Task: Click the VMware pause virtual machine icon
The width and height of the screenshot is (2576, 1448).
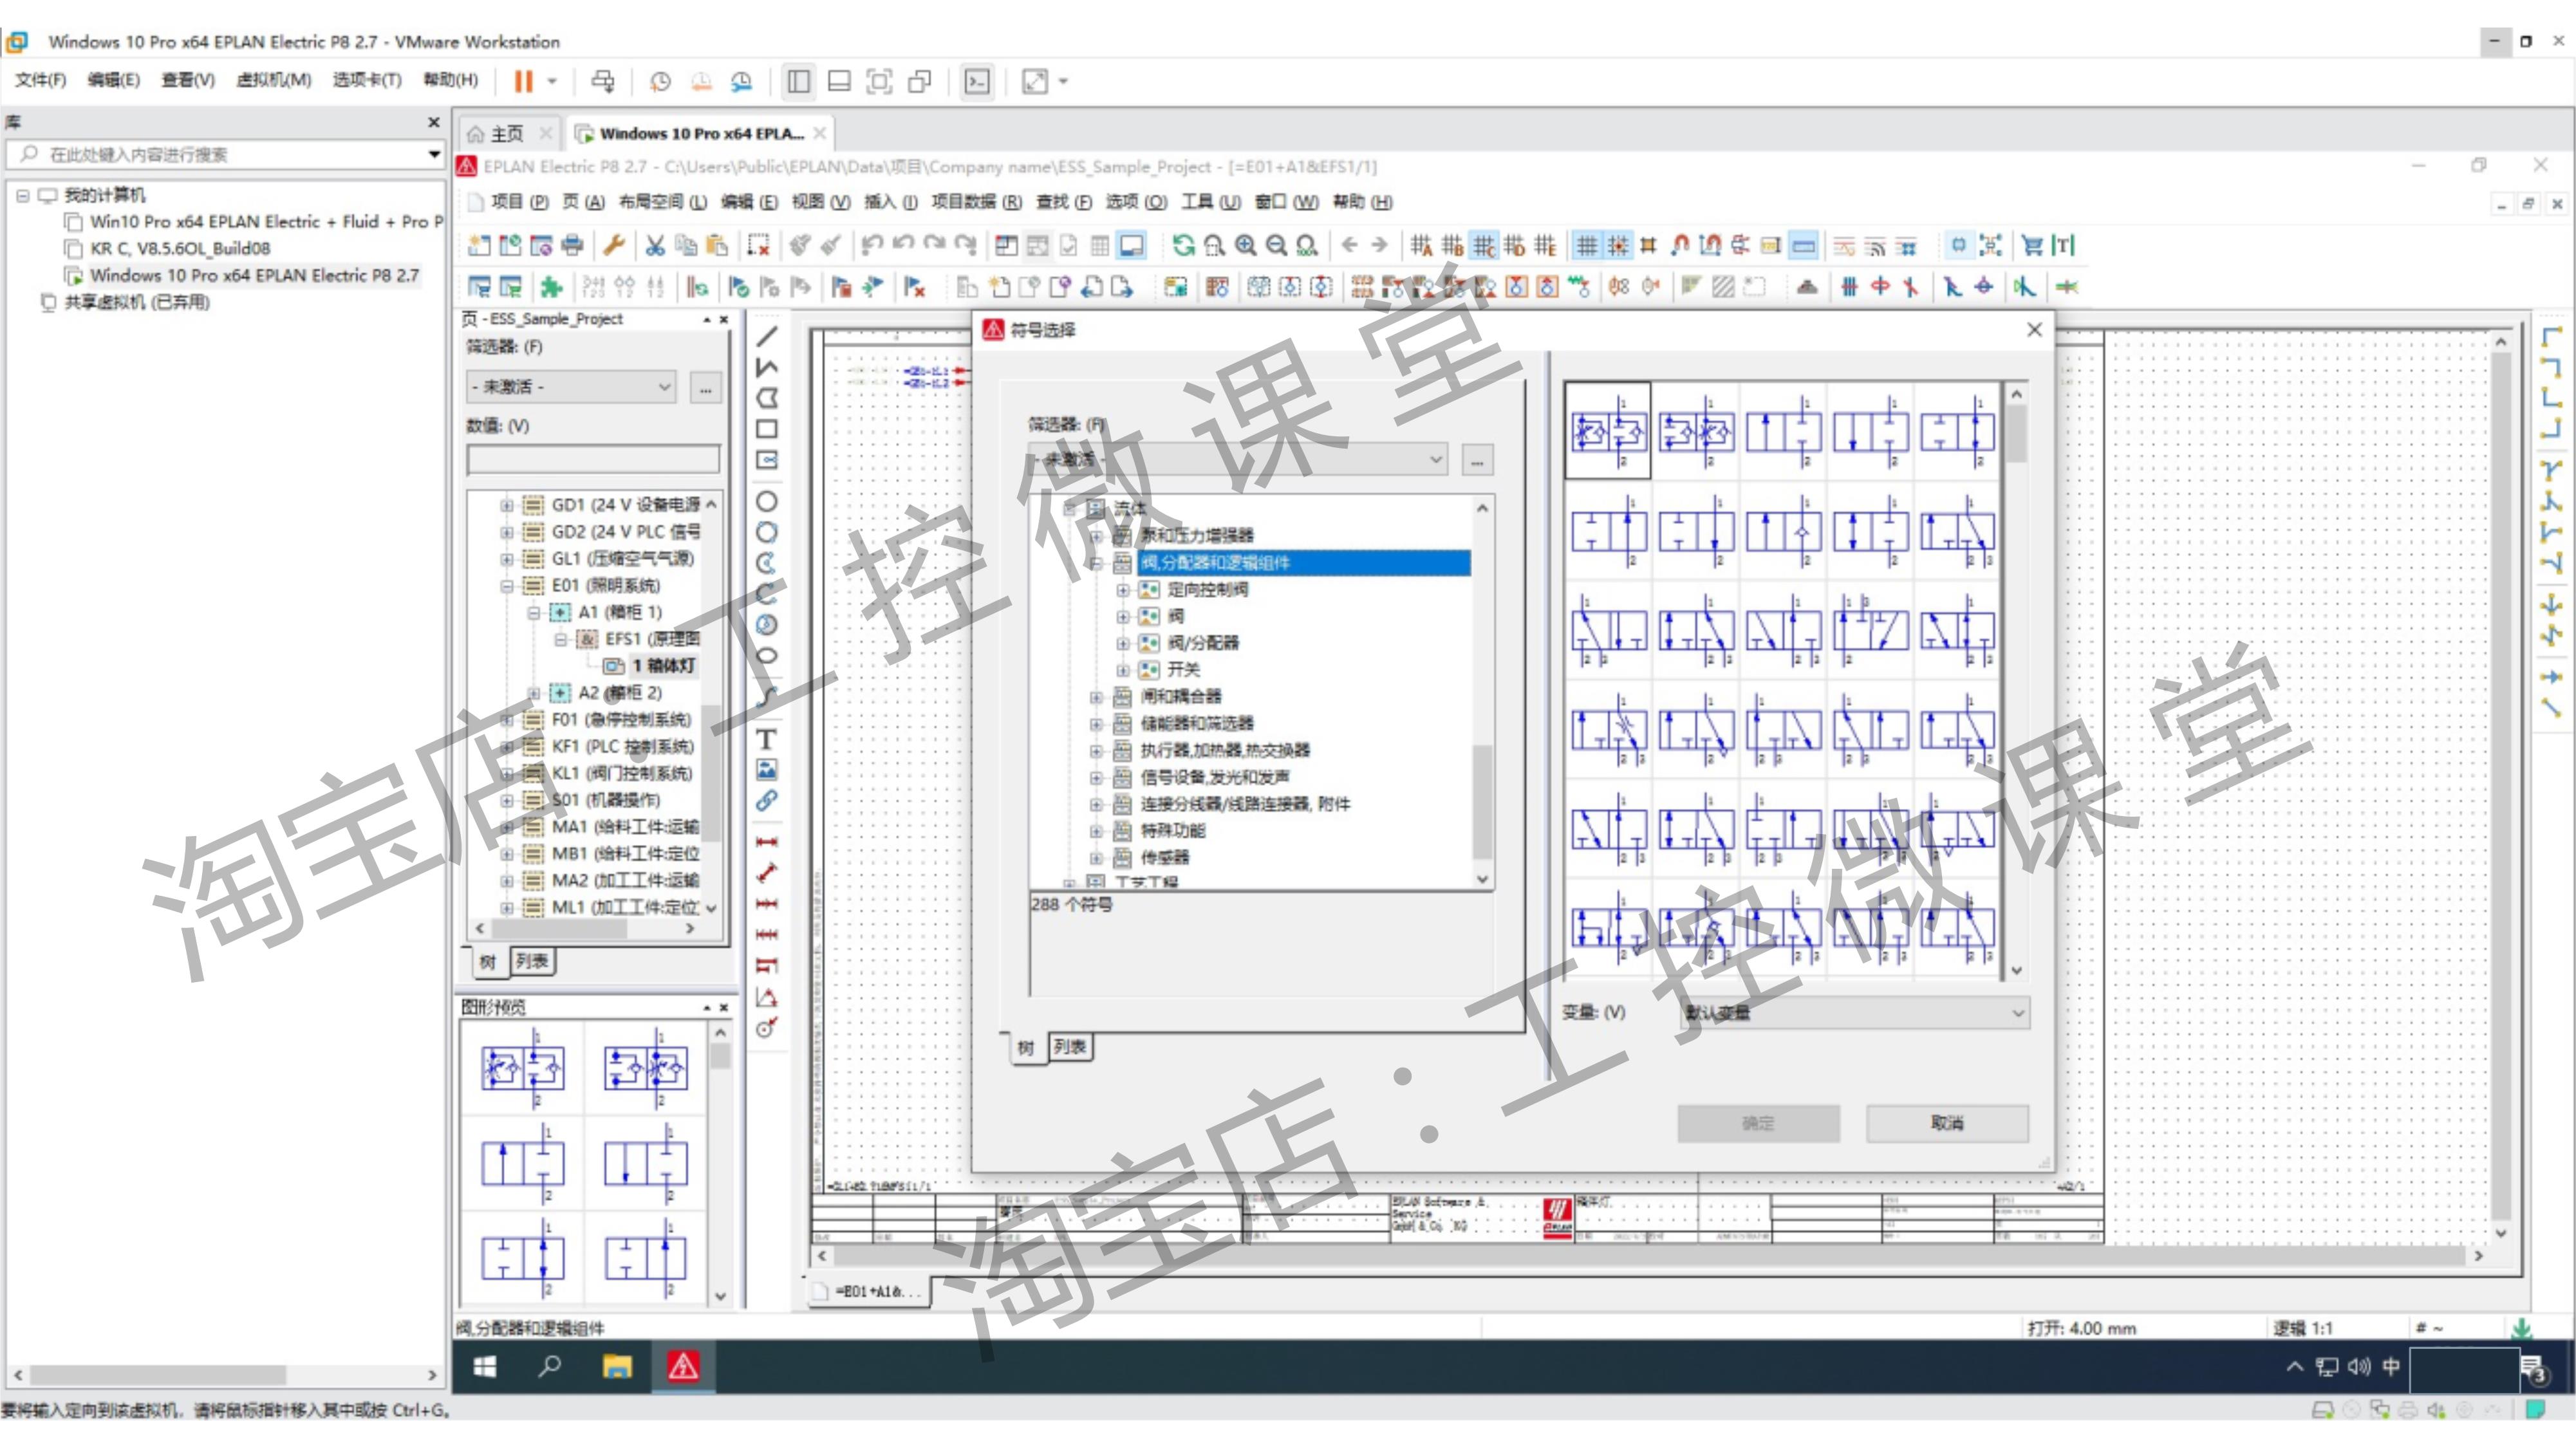Action: [x=523, y=81]
